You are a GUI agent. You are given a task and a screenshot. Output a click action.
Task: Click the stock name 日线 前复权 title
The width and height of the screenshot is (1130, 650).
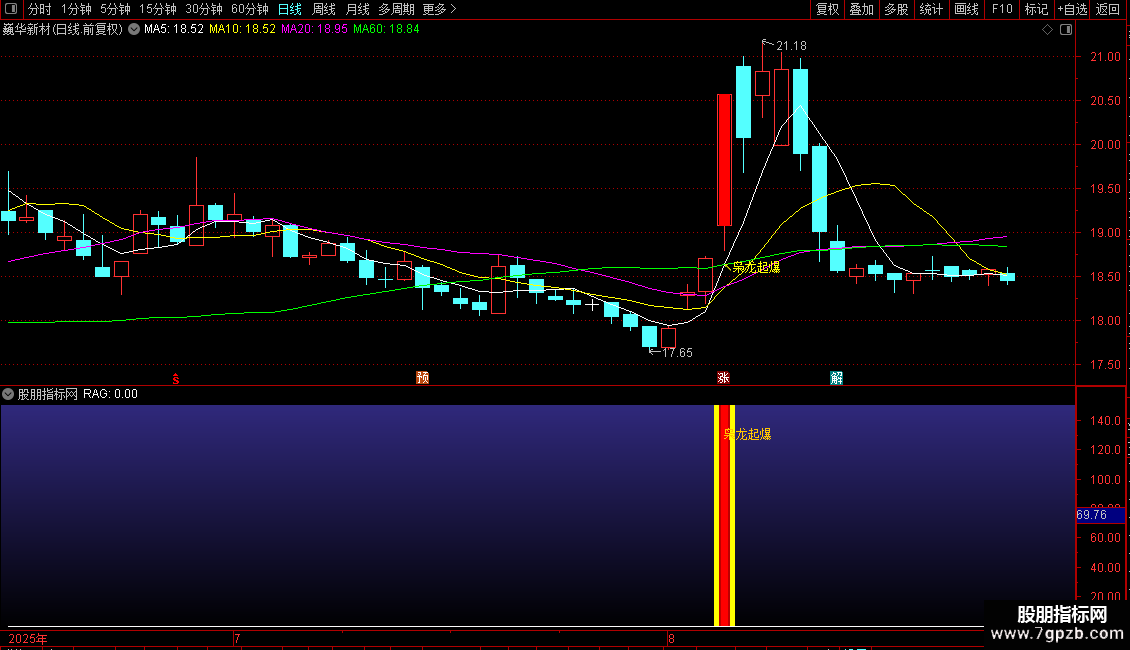(63, 29)
